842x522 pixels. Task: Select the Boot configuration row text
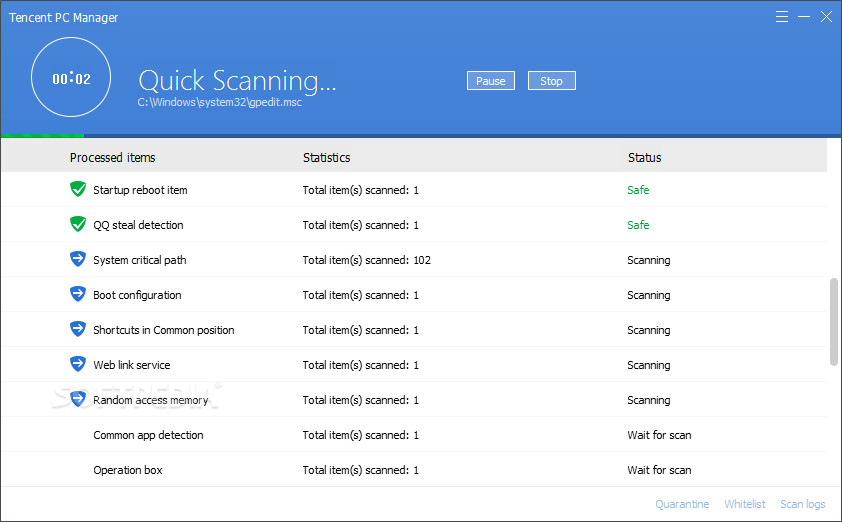[x=137, y=295]
